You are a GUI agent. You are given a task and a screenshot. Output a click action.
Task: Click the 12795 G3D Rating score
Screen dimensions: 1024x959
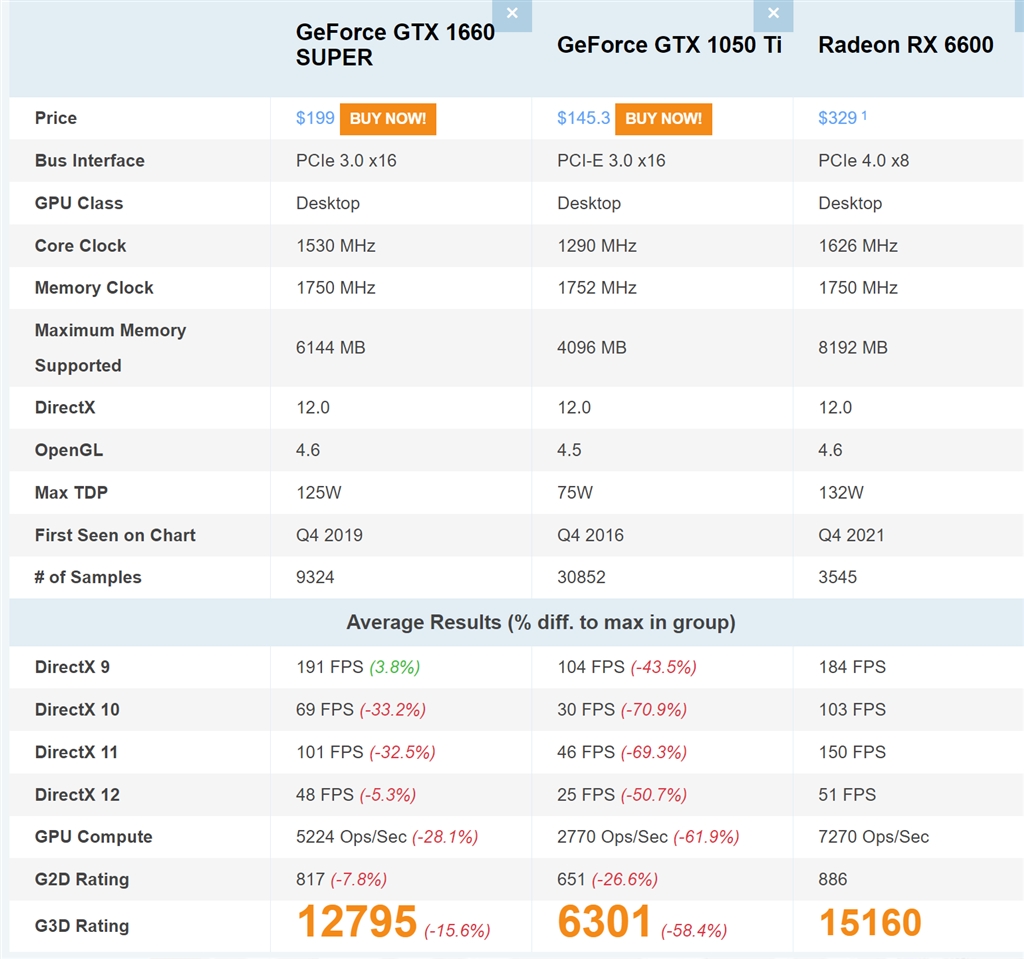357,922
